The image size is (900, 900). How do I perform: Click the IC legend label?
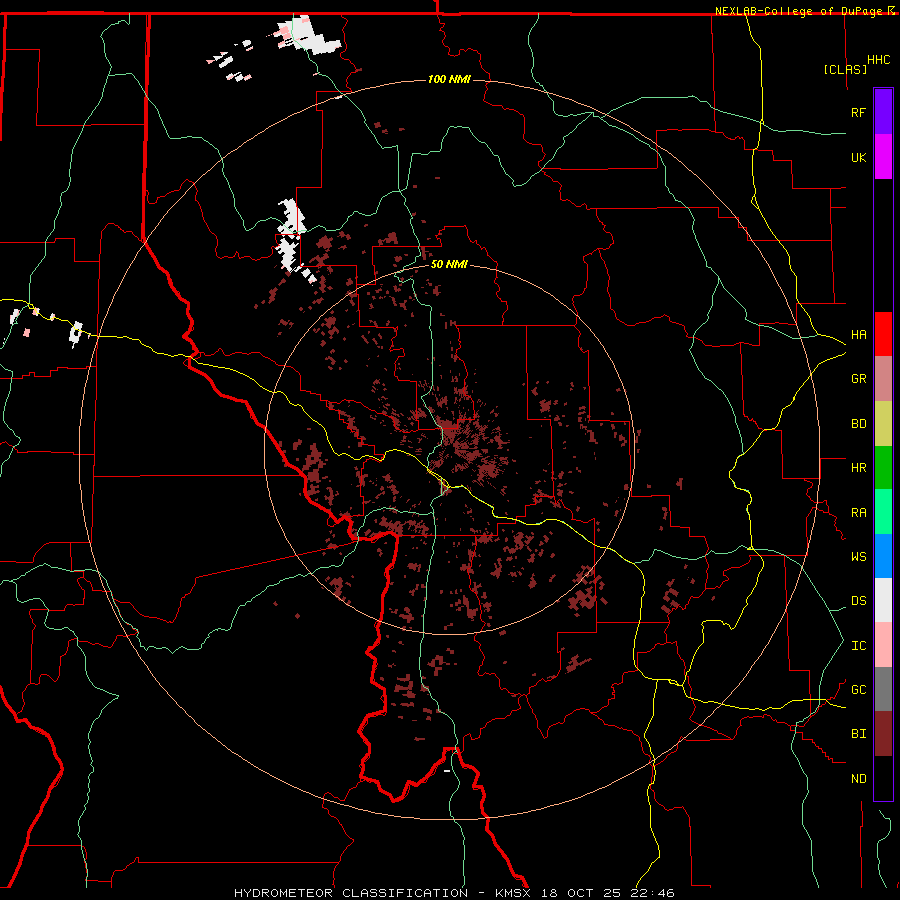[x=858, y=646]
